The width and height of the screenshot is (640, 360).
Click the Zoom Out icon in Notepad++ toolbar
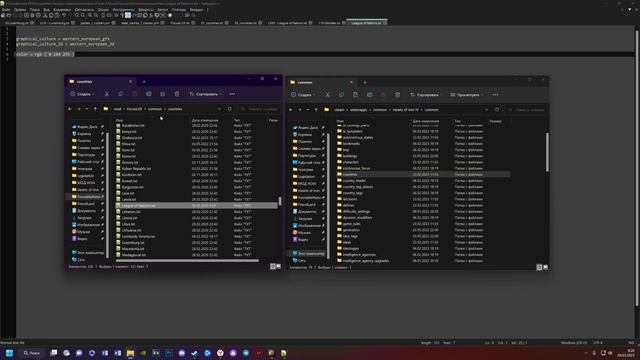[x=96, y=15]
